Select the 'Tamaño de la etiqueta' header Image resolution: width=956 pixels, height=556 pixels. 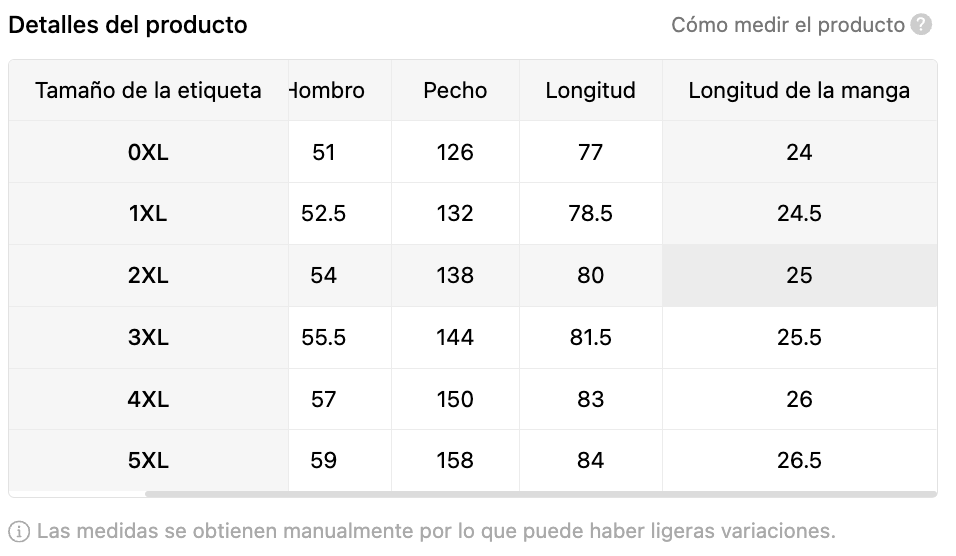[x=148, y=91]
